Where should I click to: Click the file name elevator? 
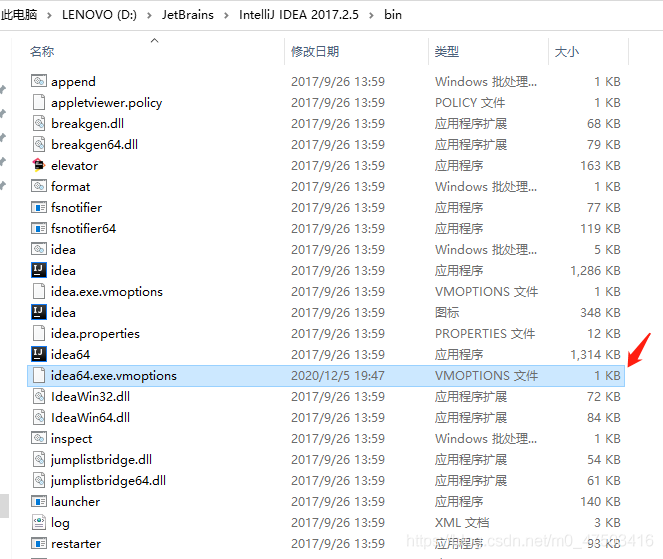(74, 166)
